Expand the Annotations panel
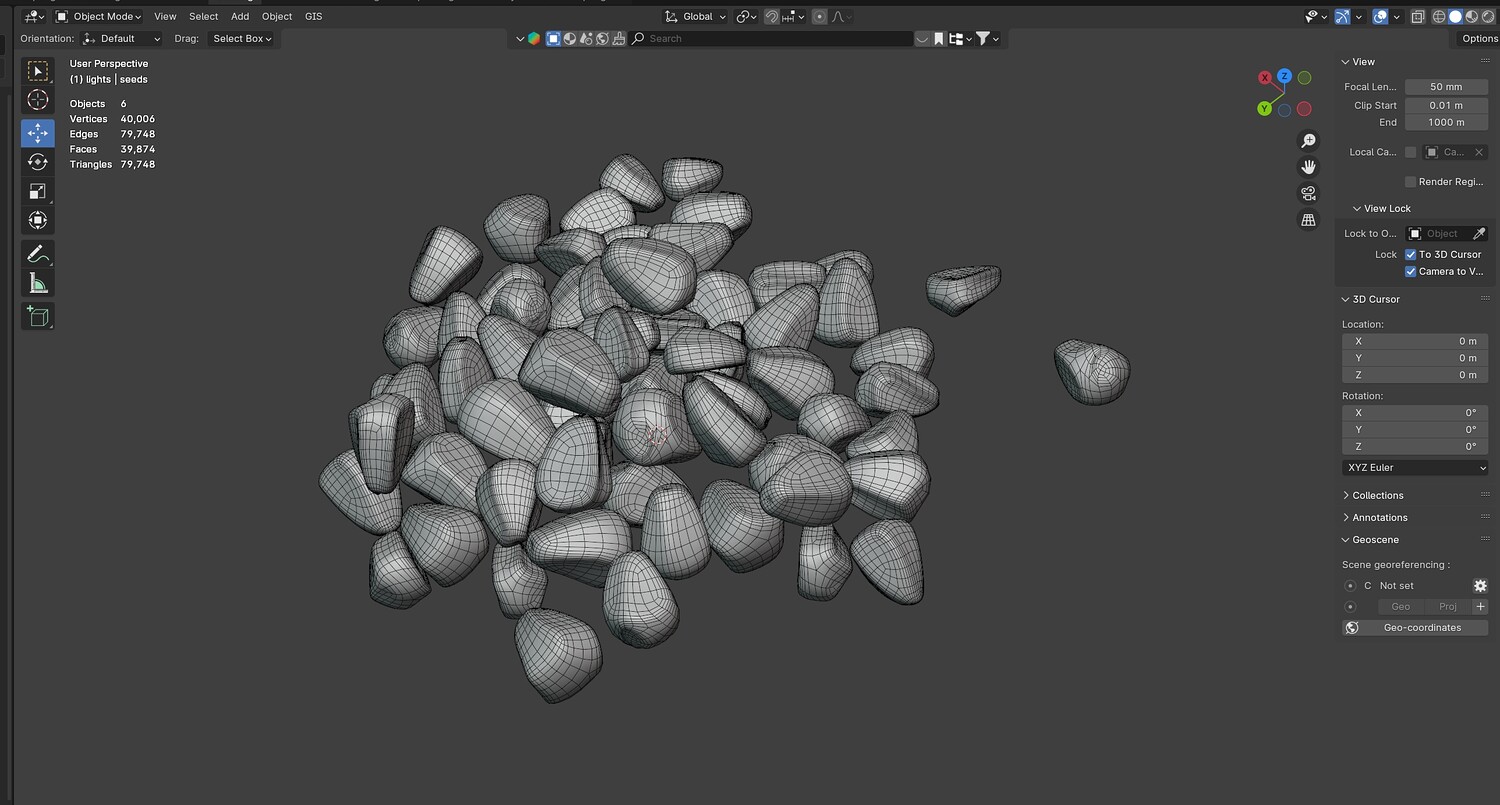Image resolution: width=1500 pixels, height=805 pixels. [1346, 518]
